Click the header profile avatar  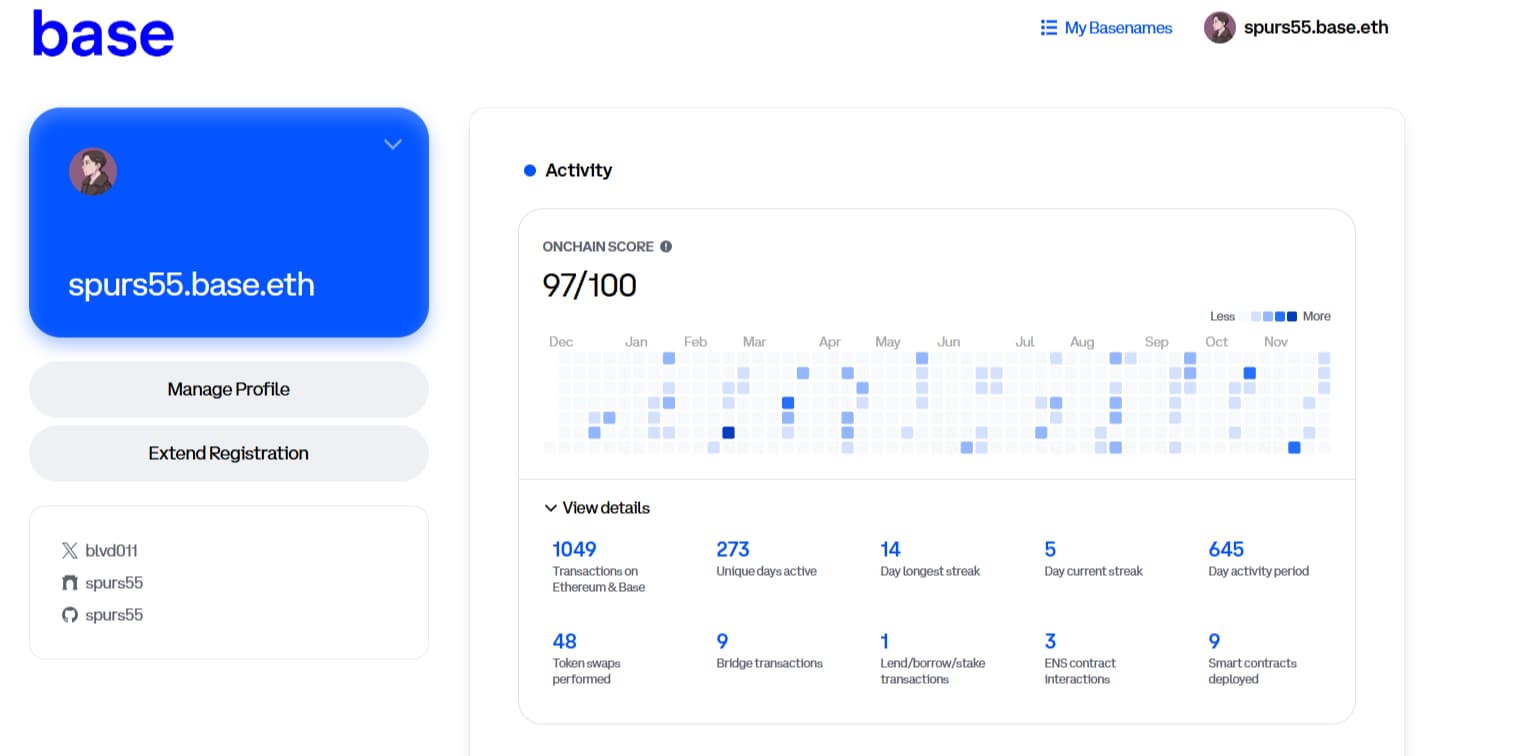tap(1219, 28)
